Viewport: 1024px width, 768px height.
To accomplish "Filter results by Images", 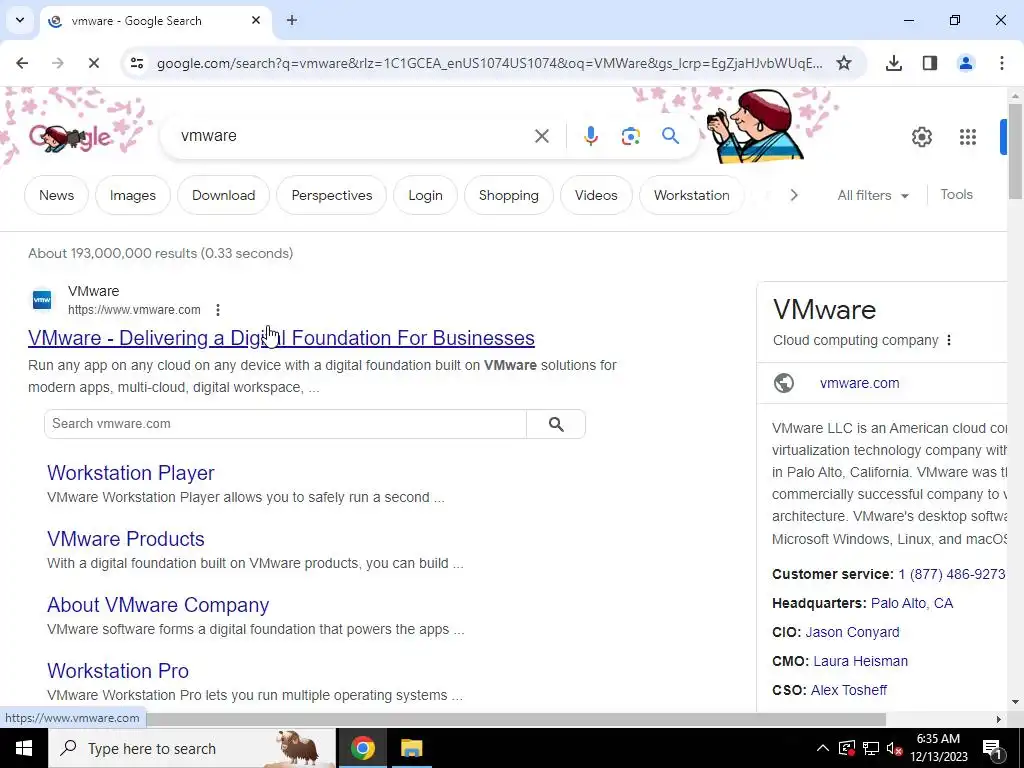I will (133, 195).
